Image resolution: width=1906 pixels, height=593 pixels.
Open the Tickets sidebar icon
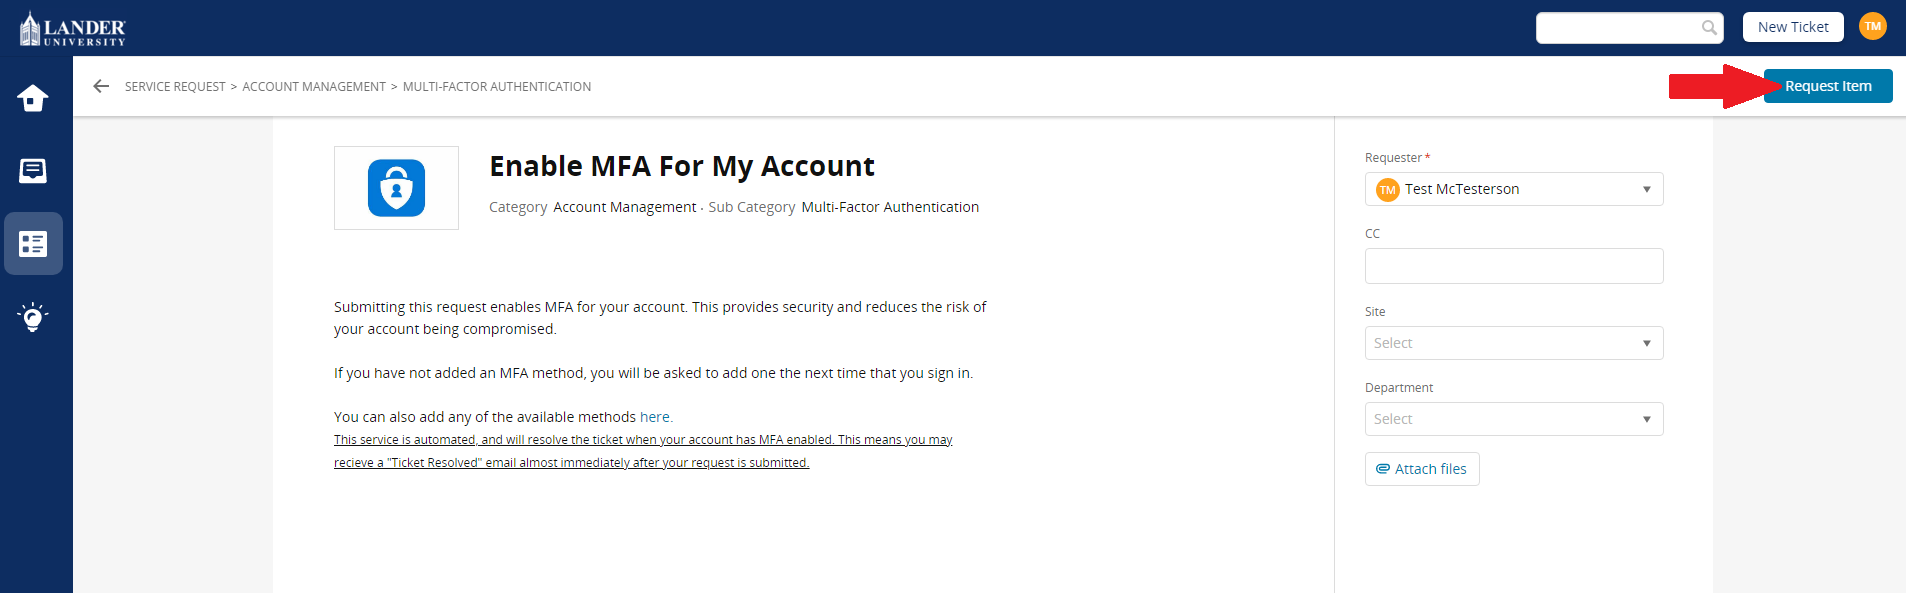(x=33, y=171)
